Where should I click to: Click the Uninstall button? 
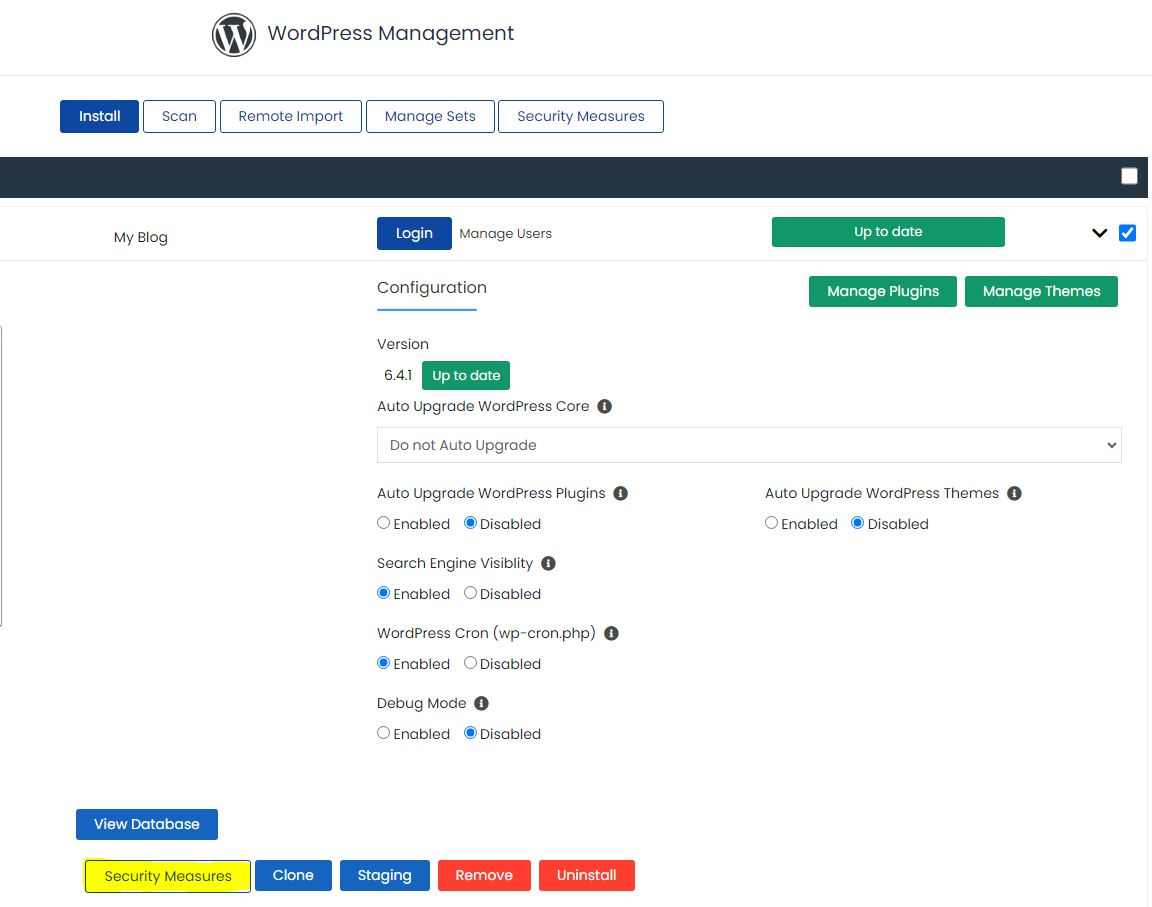click(x=586, y=875)
